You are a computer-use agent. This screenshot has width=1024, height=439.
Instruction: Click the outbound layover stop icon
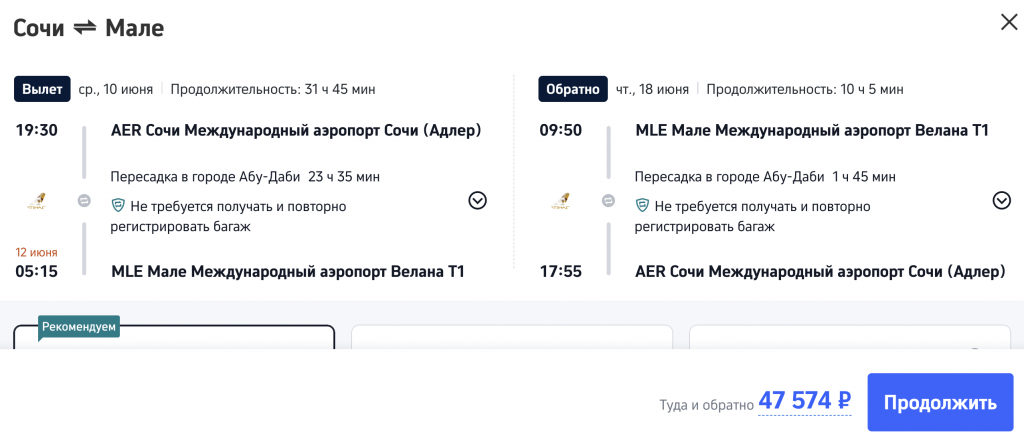click(85, 201)
